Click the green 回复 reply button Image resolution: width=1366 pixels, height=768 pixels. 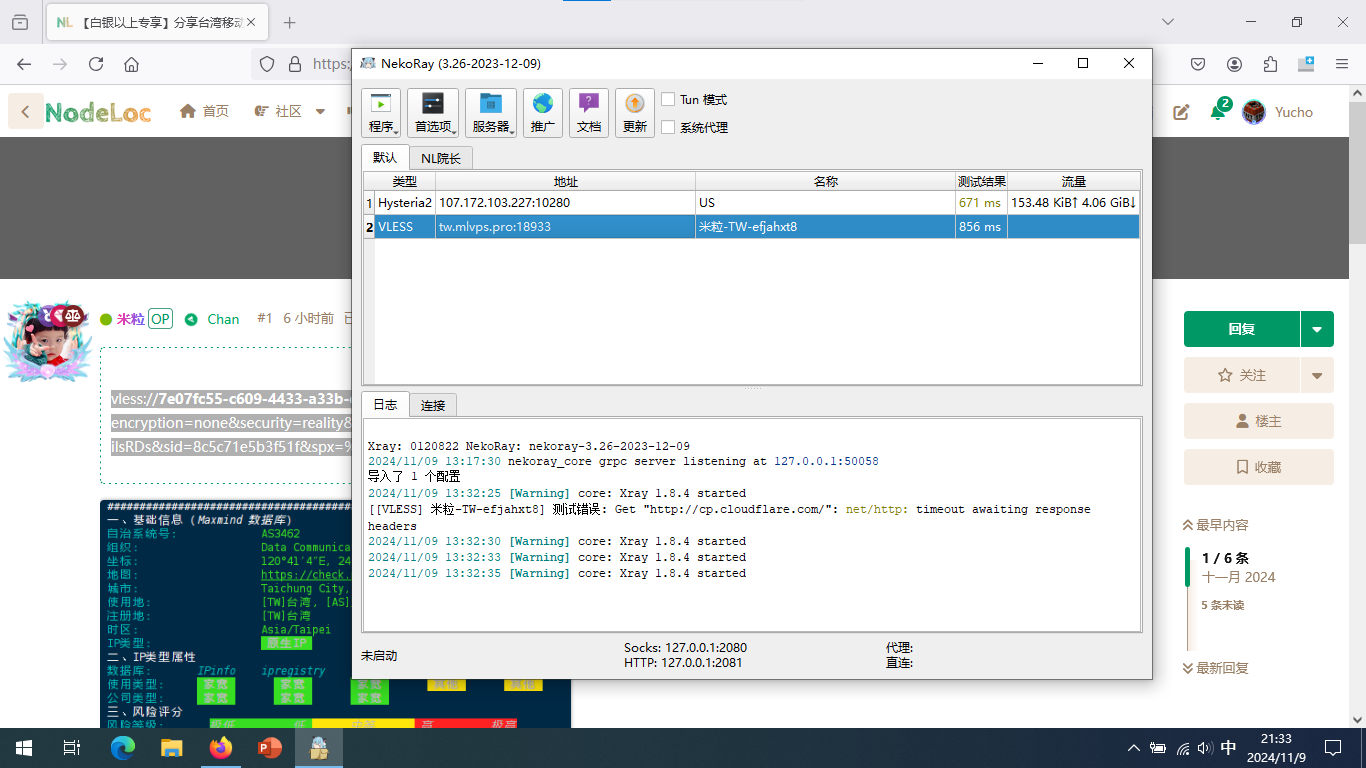pyautogui.click(x=1242, y=329)
